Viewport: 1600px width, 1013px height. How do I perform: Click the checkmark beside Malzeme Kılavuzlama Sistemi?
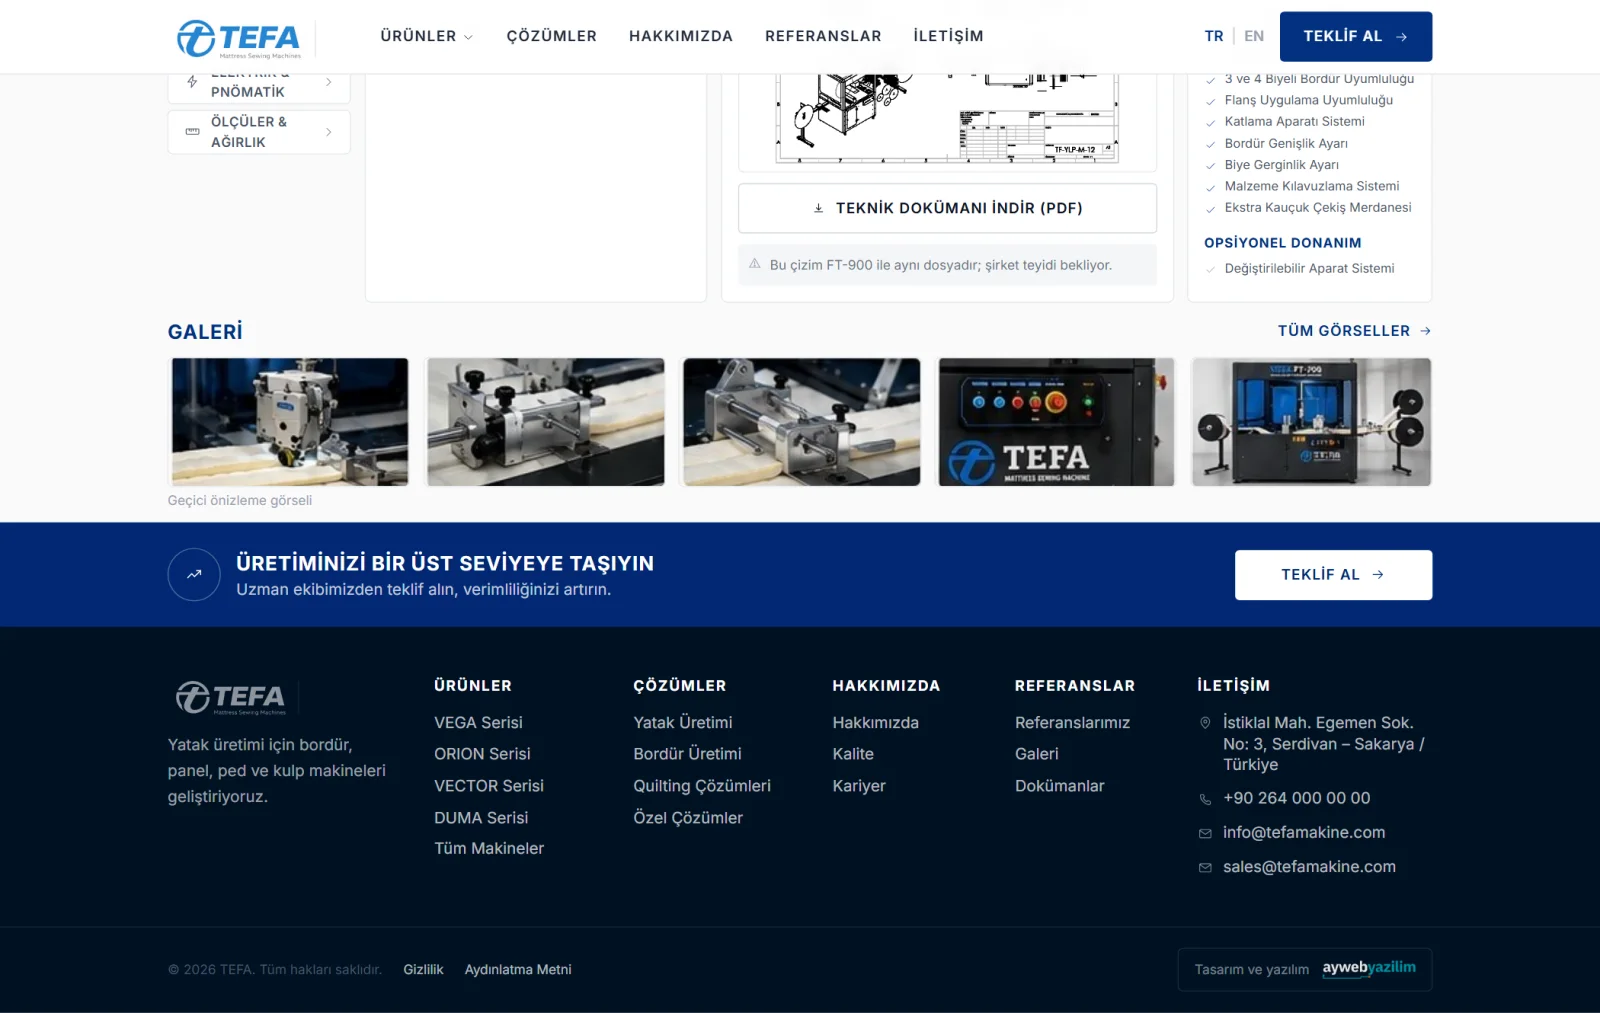point(1211,187)
